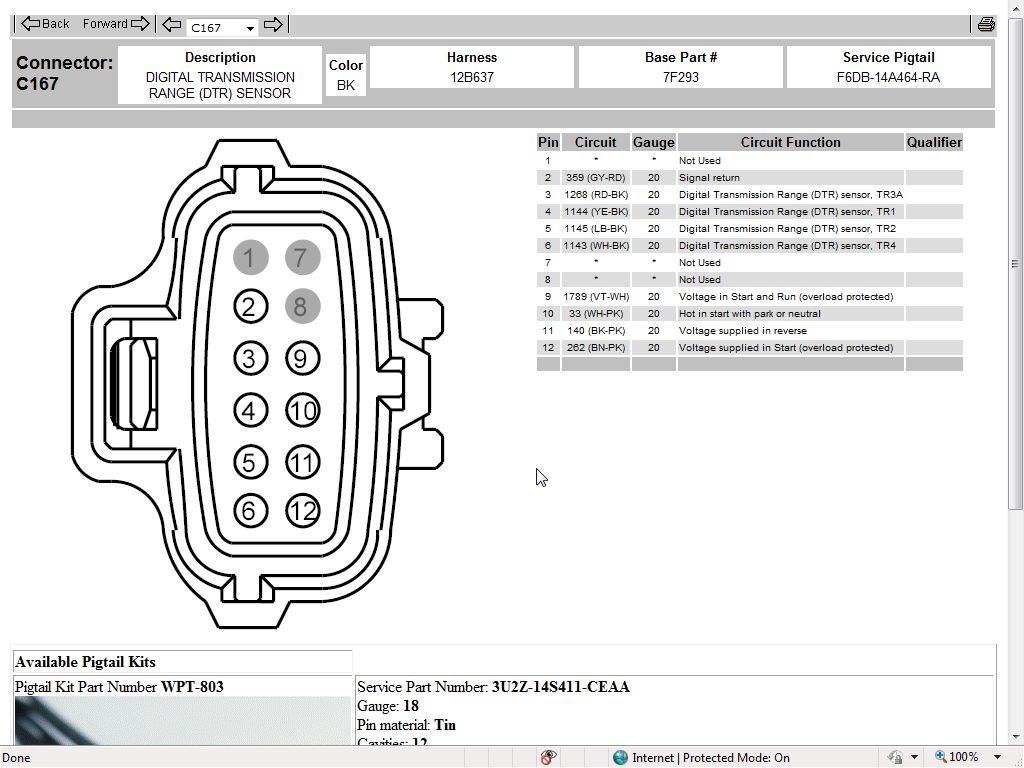Click the previous-connector arrow left of C167
This screenshot has height=768, width=1024.
click(x=172, y=26)
